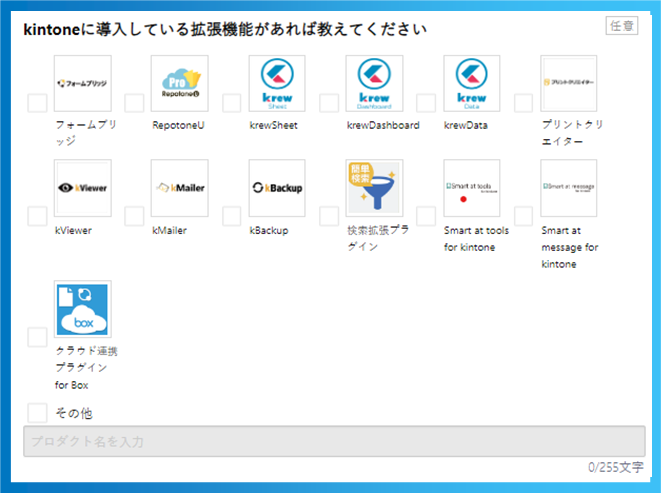661x493 pixels.
Task: Click the krewSheet text label
Action: (x=274, y=125)
